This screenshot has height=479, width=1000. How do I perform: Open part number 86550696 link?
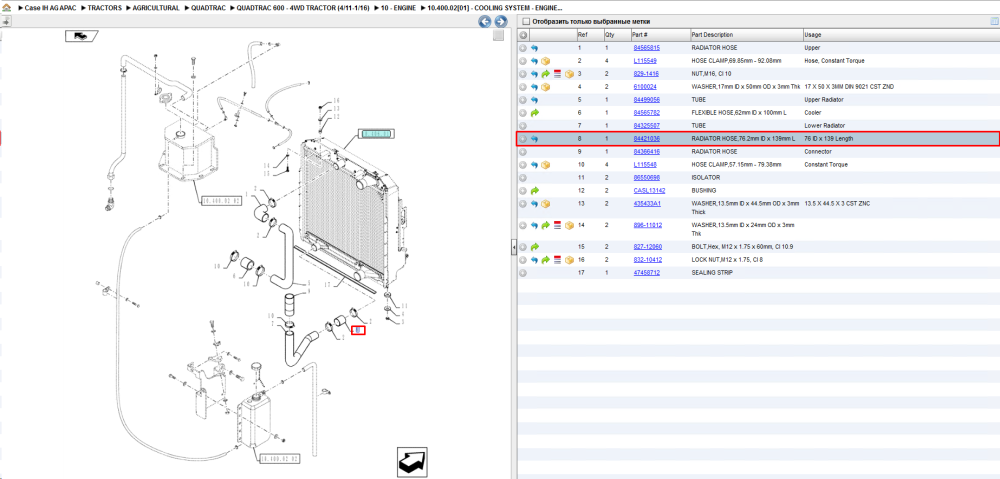[646, 178]
